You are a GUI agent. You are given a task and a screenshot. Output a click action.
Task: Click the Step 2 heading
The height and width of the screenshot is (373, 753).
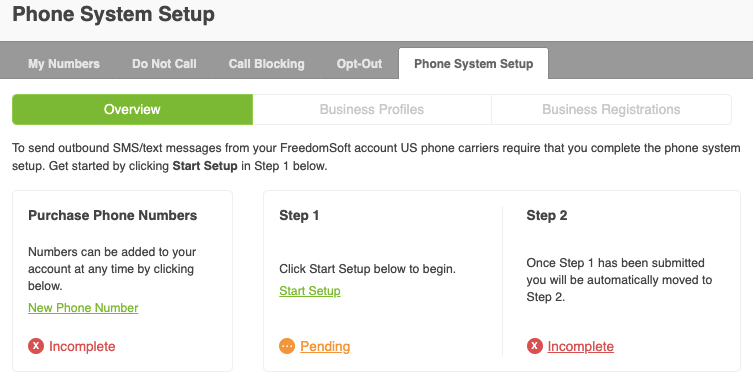[x=547, y=216]
